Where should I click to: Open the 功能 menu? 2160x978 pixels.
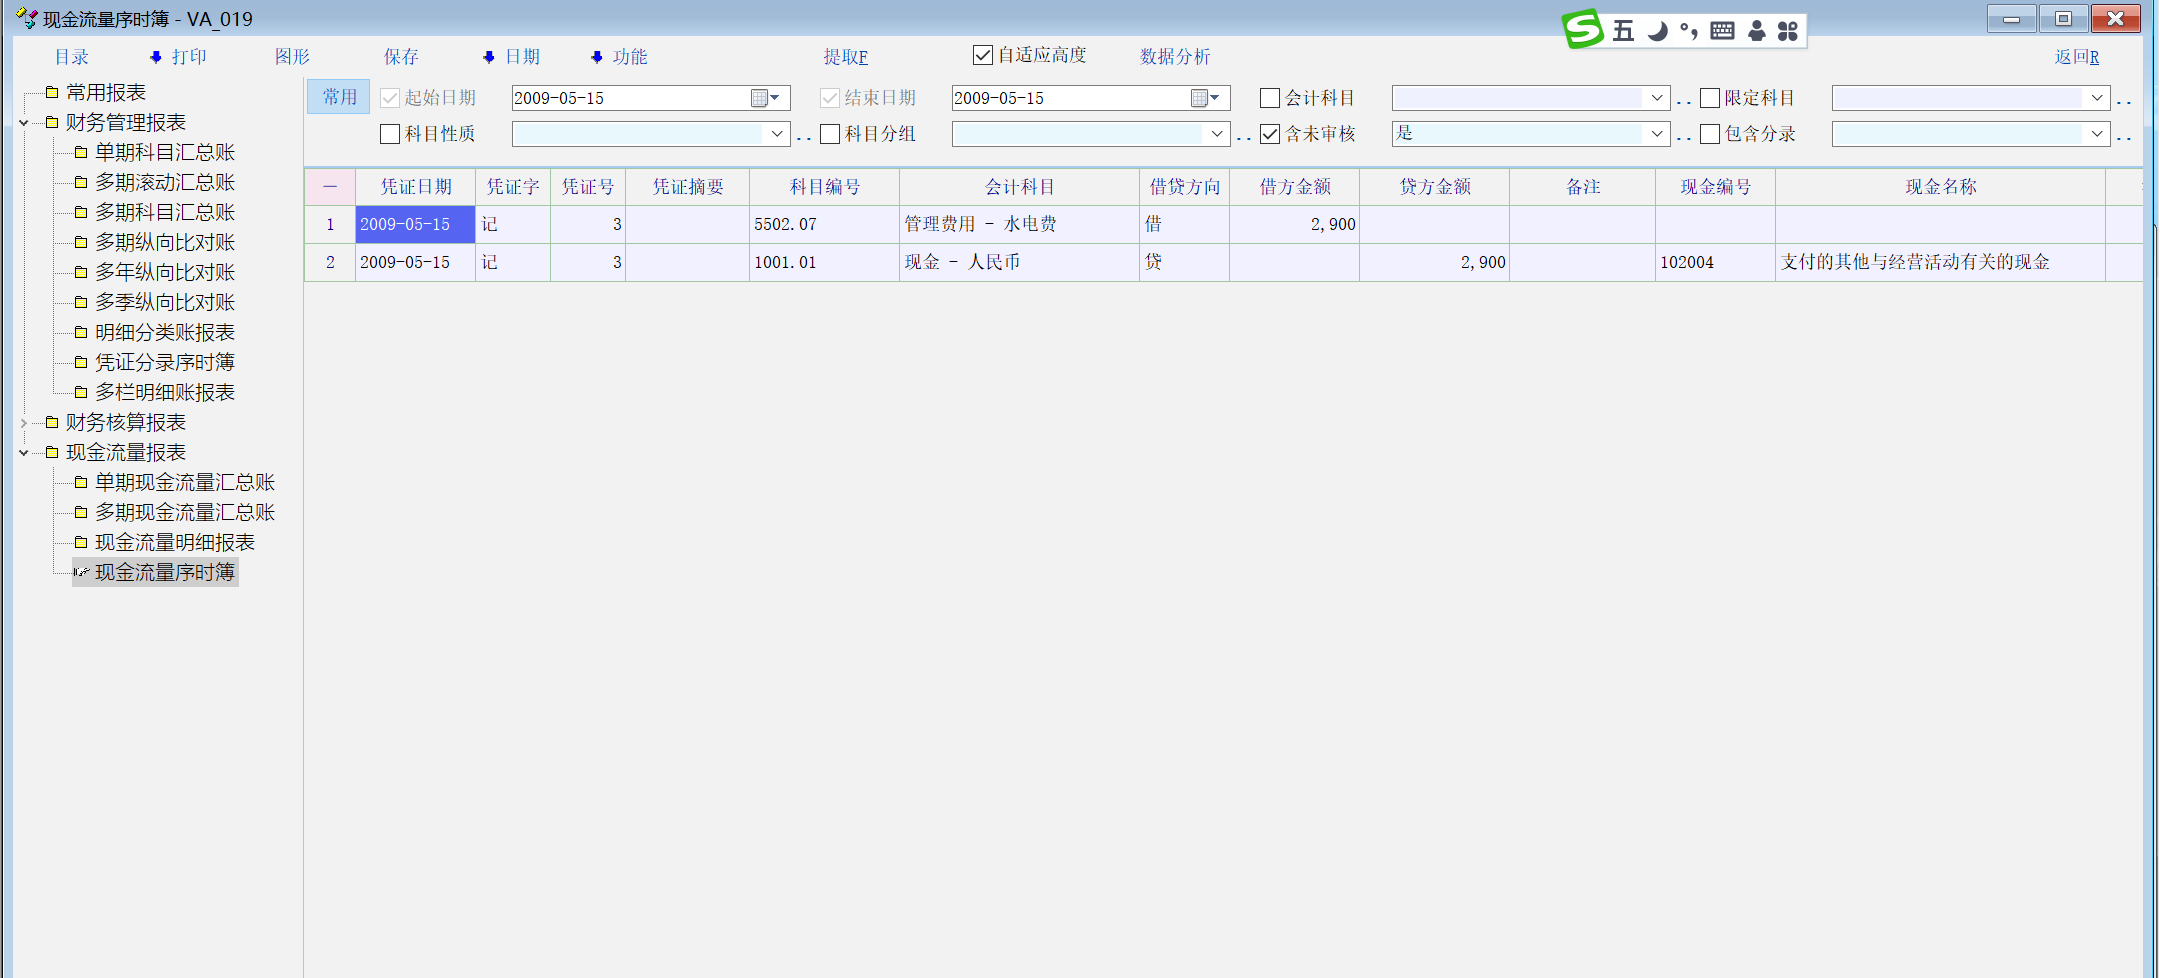(x=620, y=57)
